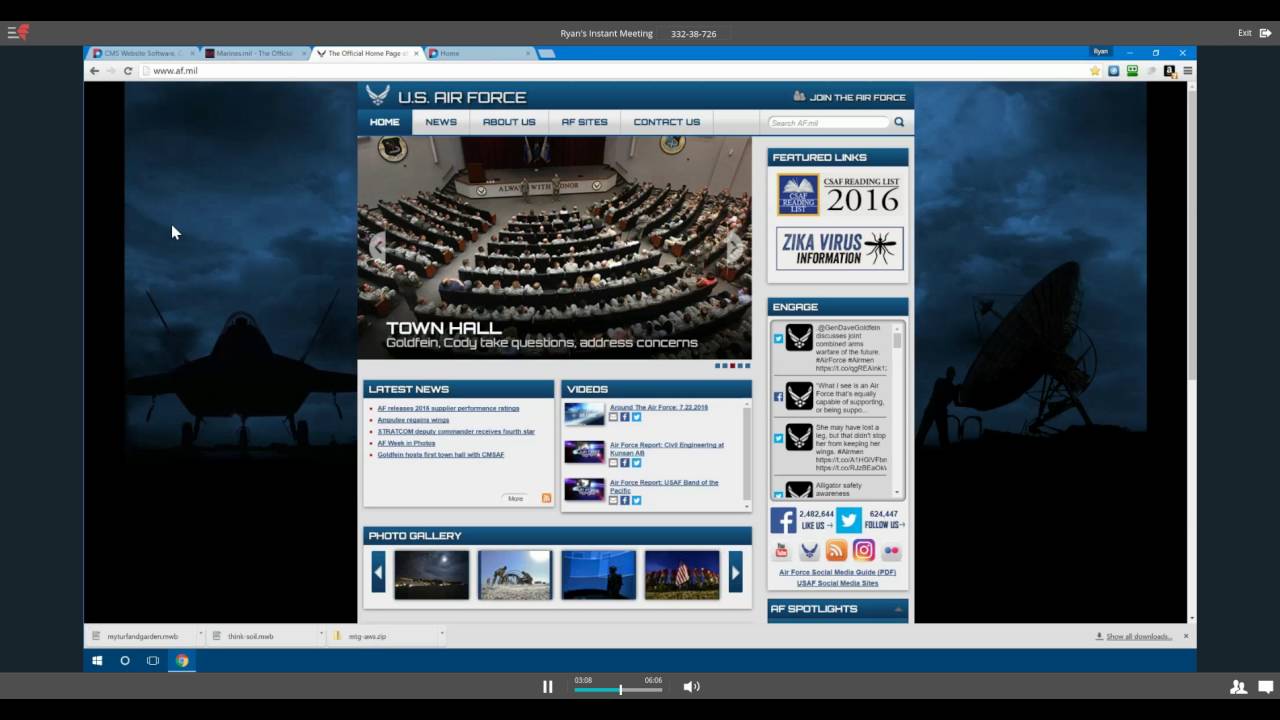Open the Air Force wings blog icon
Viewport: 1280px width, 720px height.
(809, 551)
